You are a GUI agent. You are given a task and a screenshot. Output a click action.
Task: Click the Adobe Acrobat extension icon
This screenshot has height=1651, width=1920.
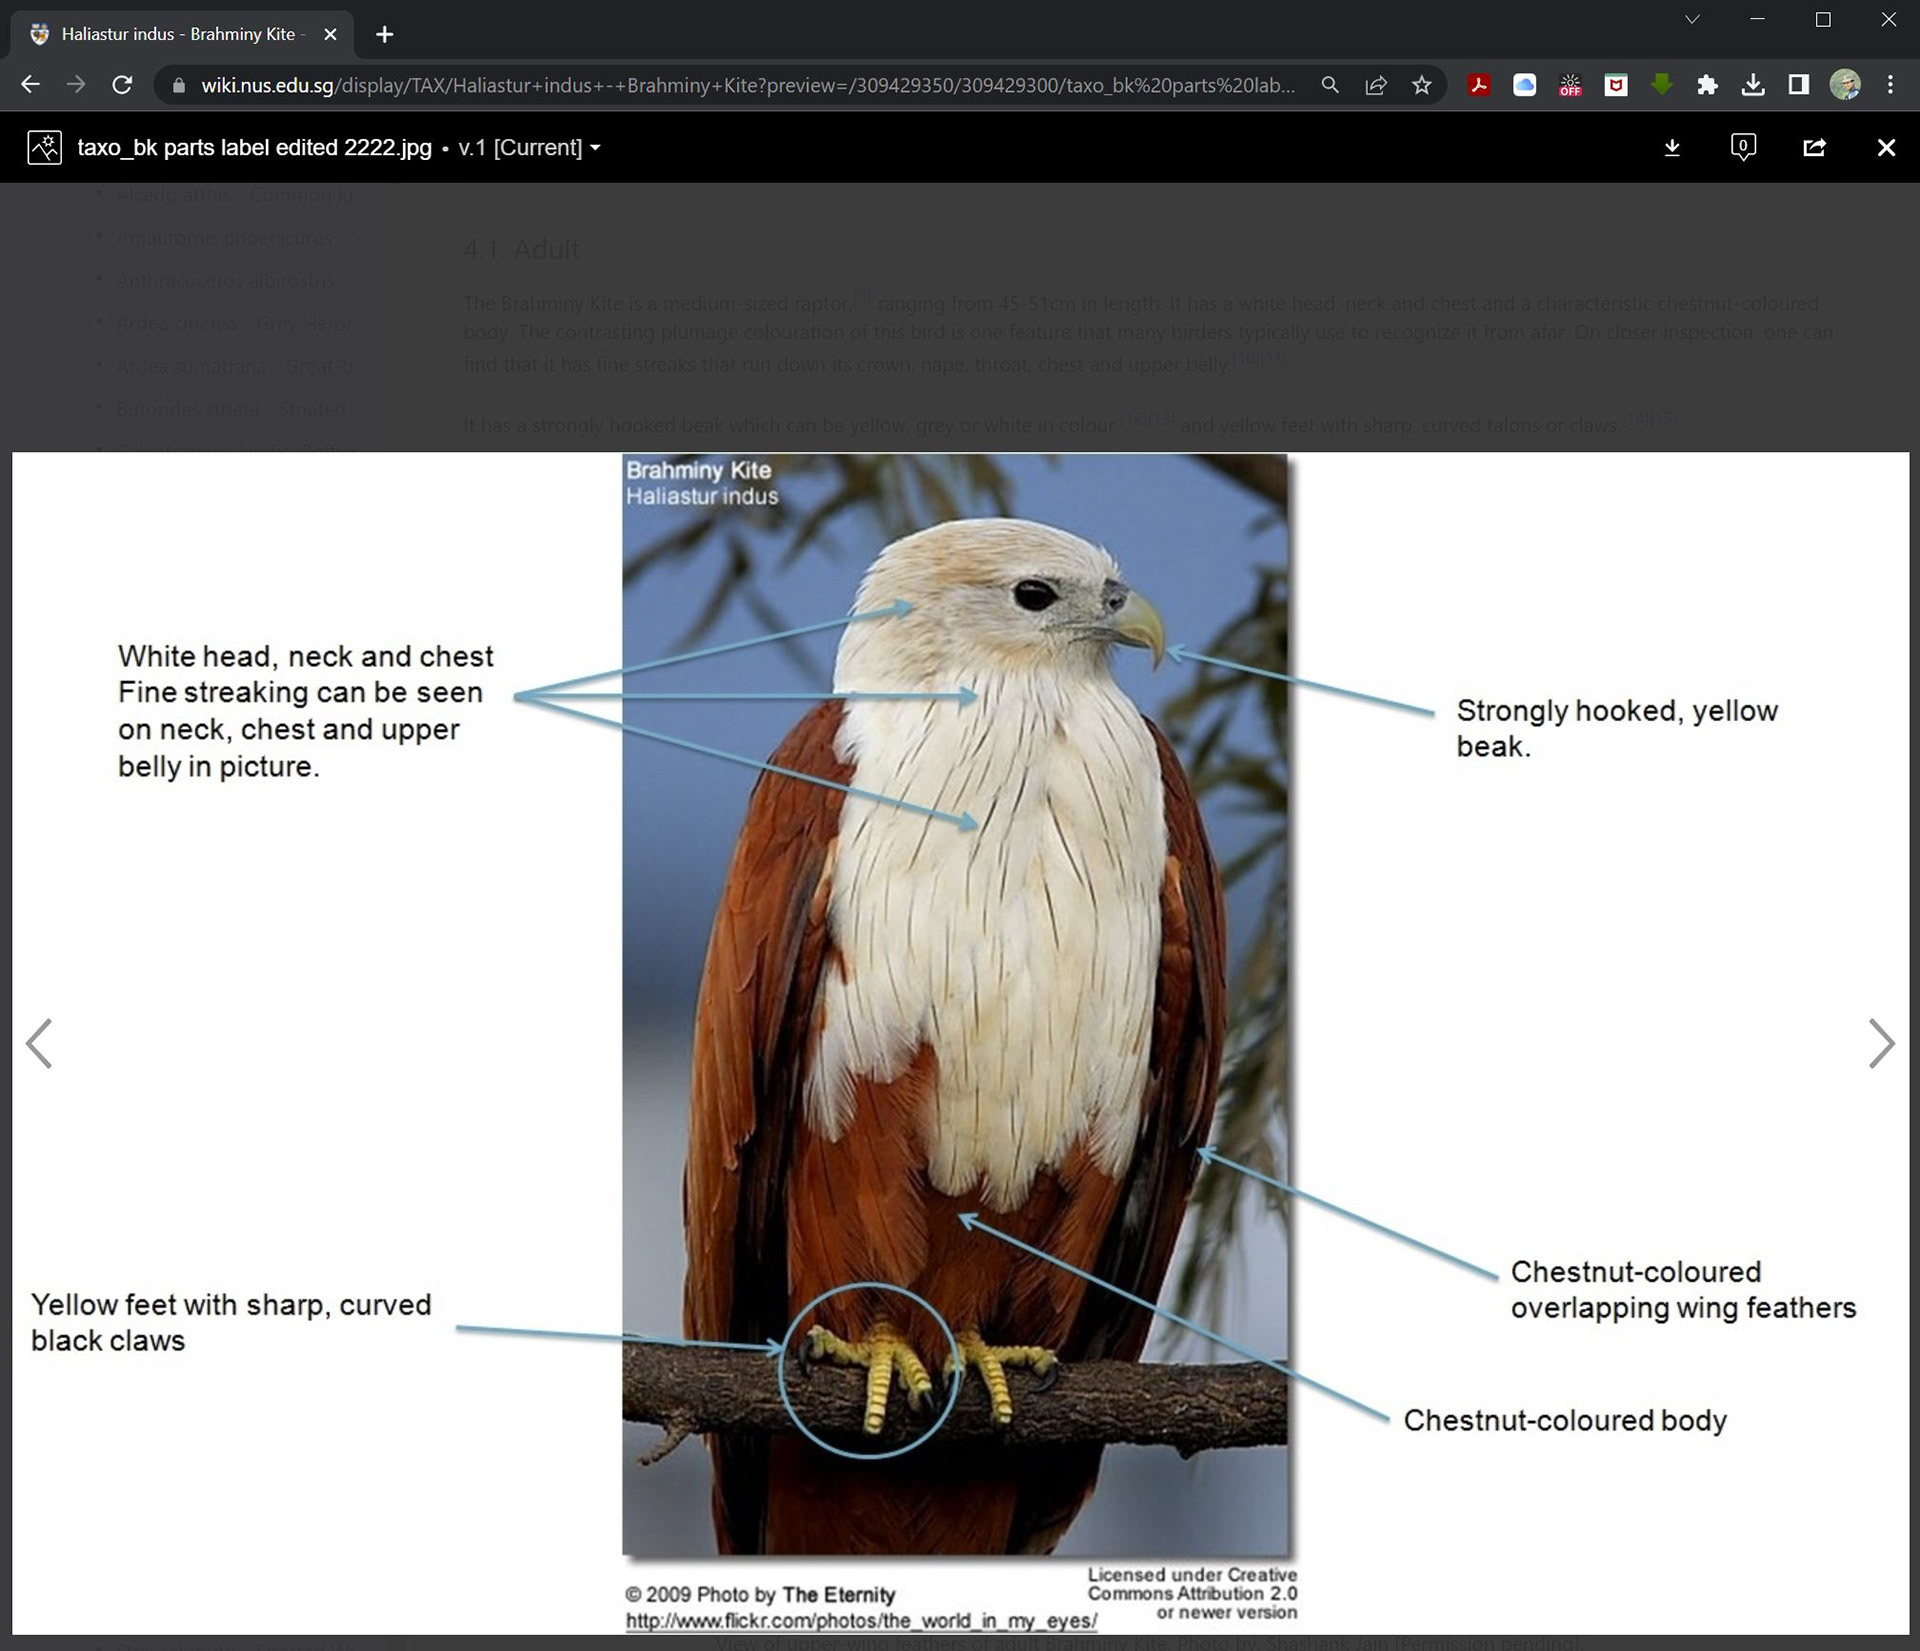[1479, 85]
